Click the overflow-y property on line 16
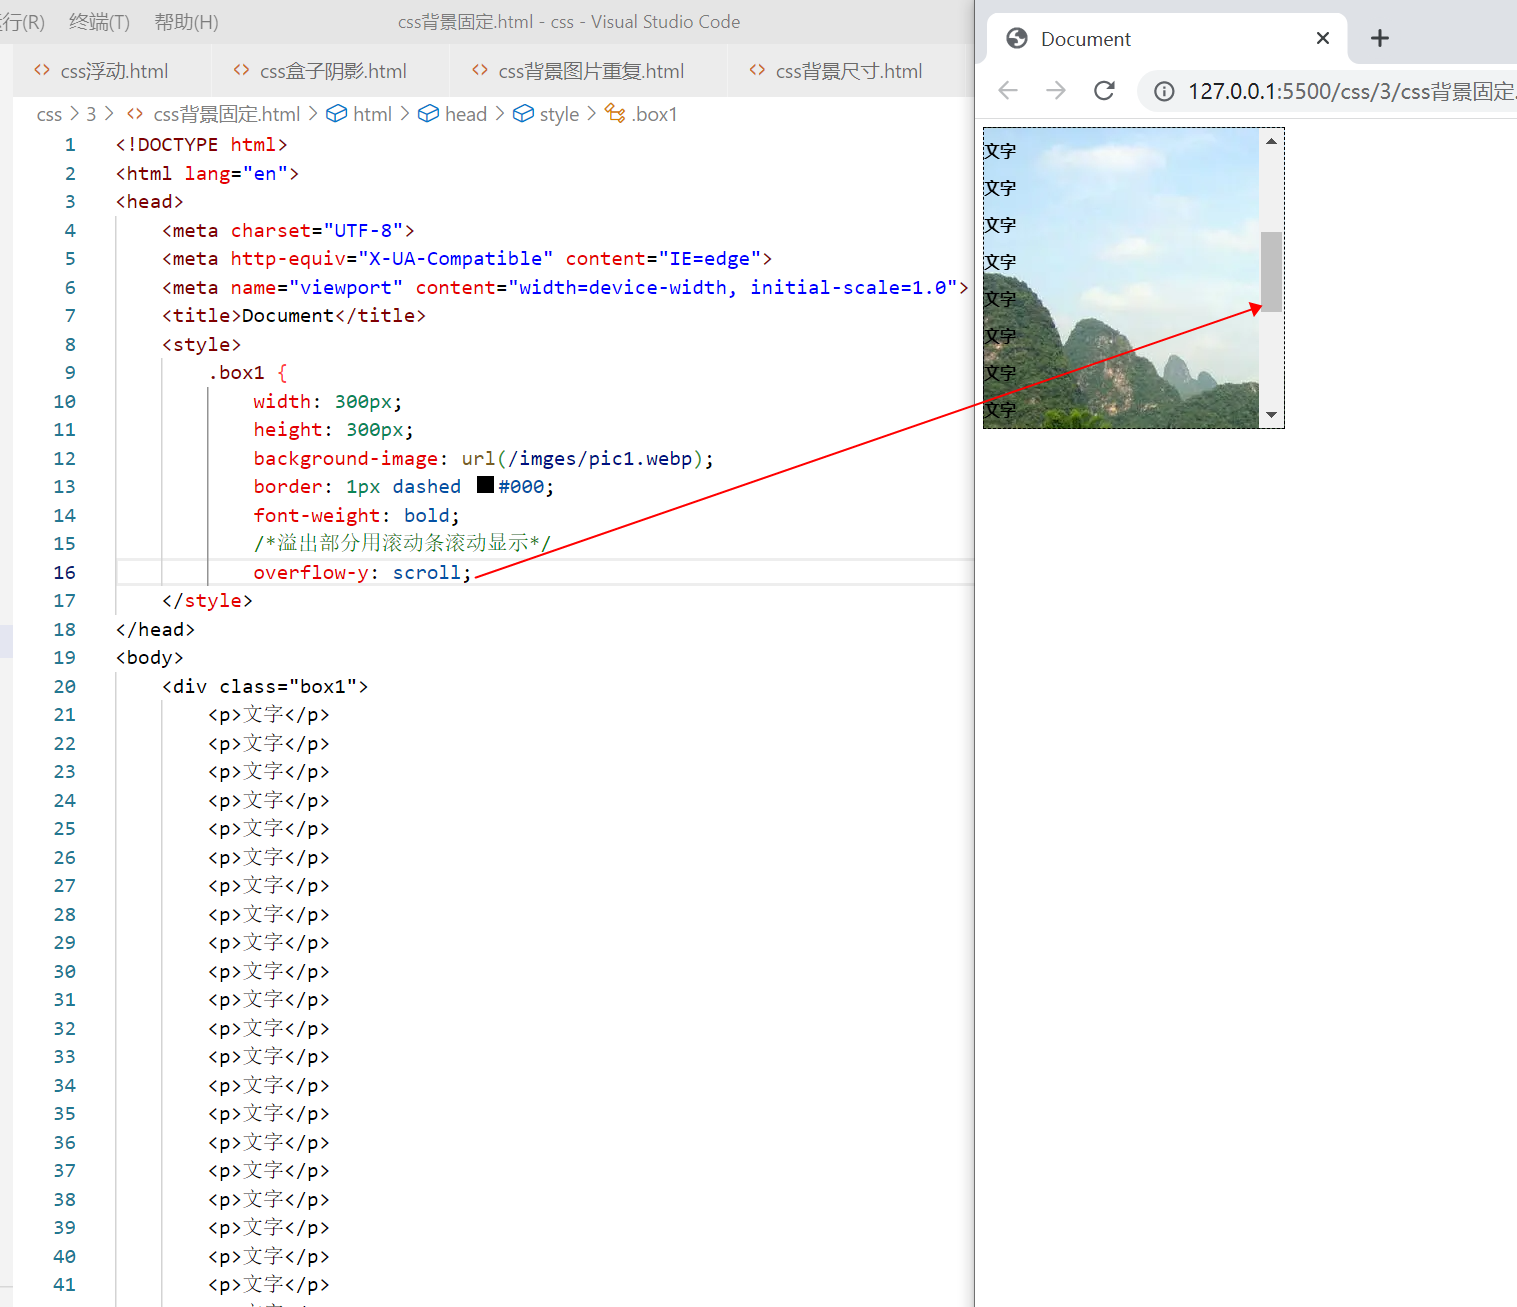This screenshot has height=1307, width=1517. (x=311, y=573)
